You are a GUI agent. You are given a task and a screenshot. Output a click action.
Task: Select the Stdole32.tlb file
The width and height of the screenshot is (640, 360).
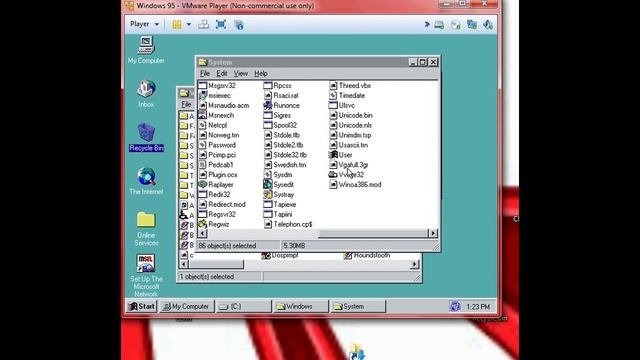pos(285,155)
